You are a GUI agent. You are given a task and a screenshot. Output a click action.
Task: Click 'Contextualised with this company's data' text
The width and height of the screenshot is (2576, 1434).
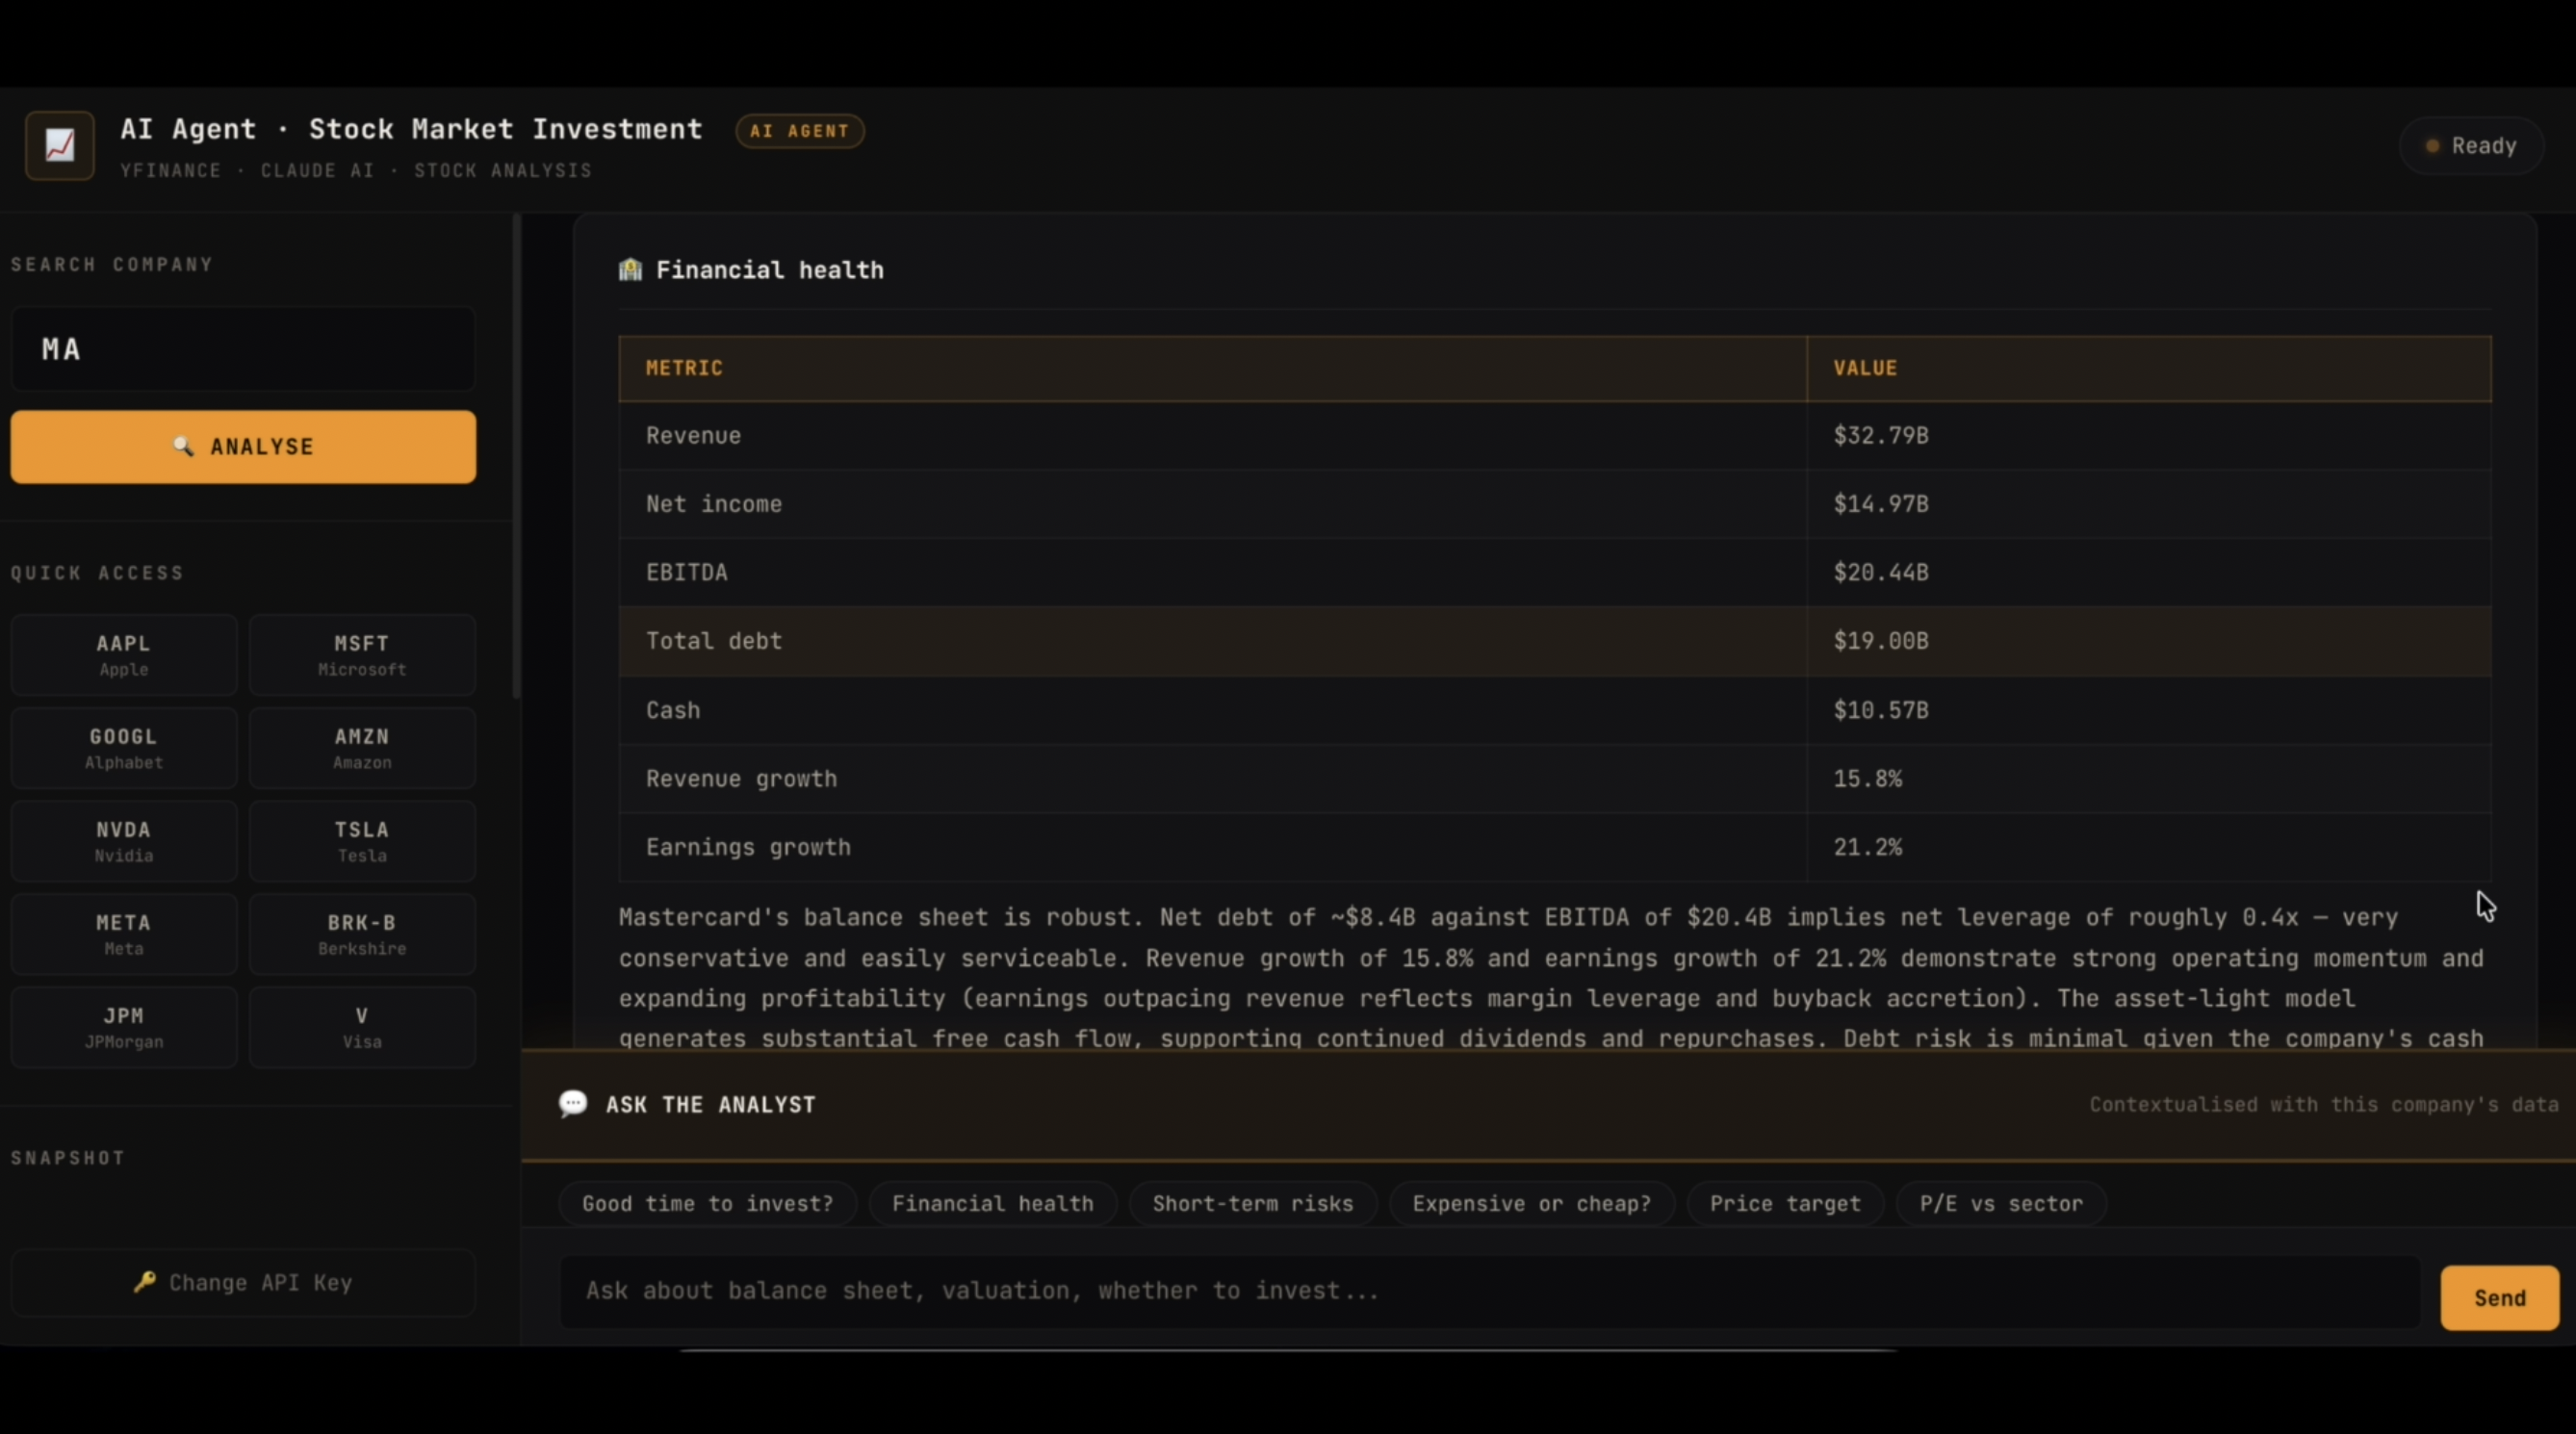tap(2324, 1105)
